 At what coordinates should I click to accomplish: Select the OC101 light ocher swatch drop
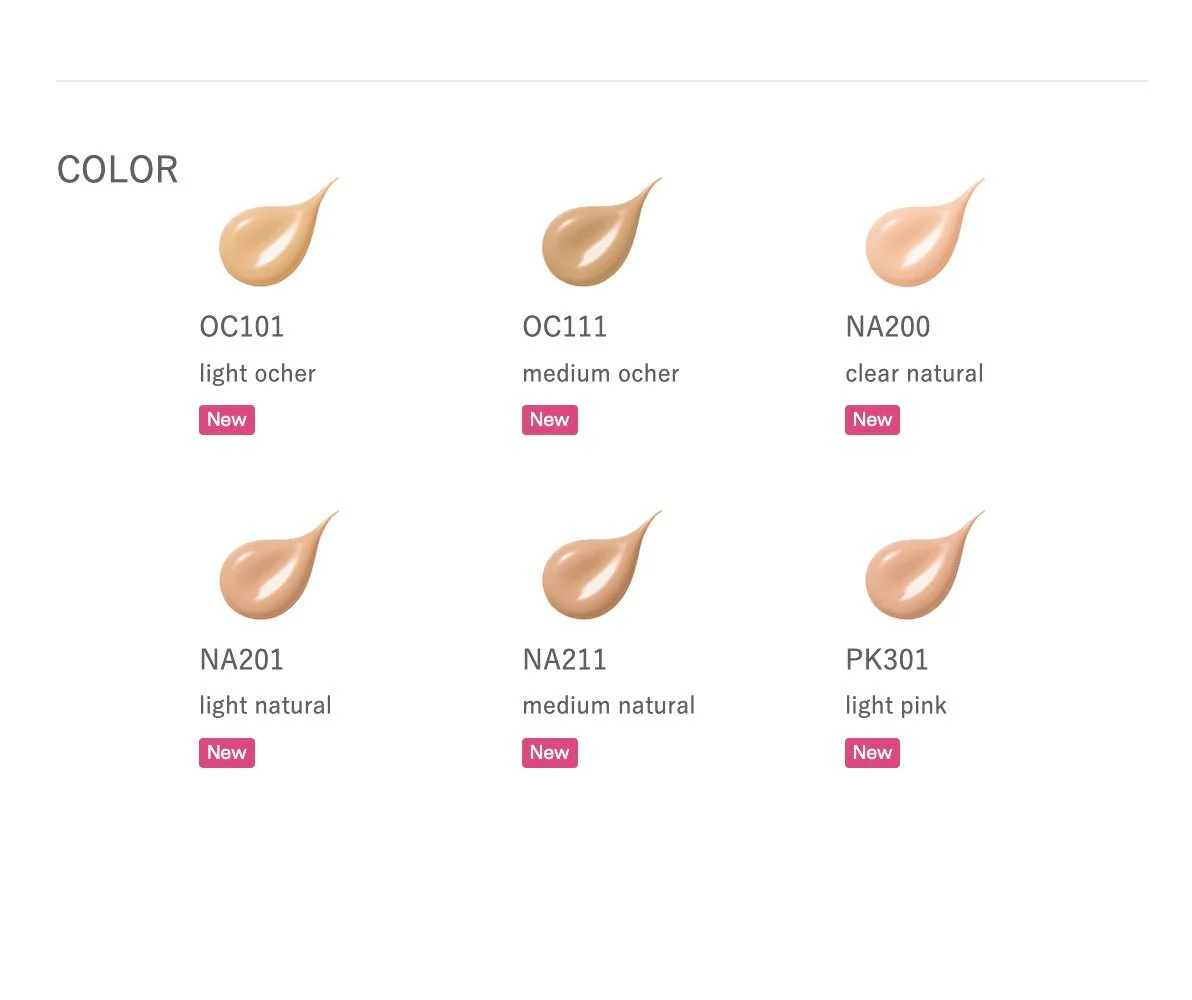tap(277, 232)
